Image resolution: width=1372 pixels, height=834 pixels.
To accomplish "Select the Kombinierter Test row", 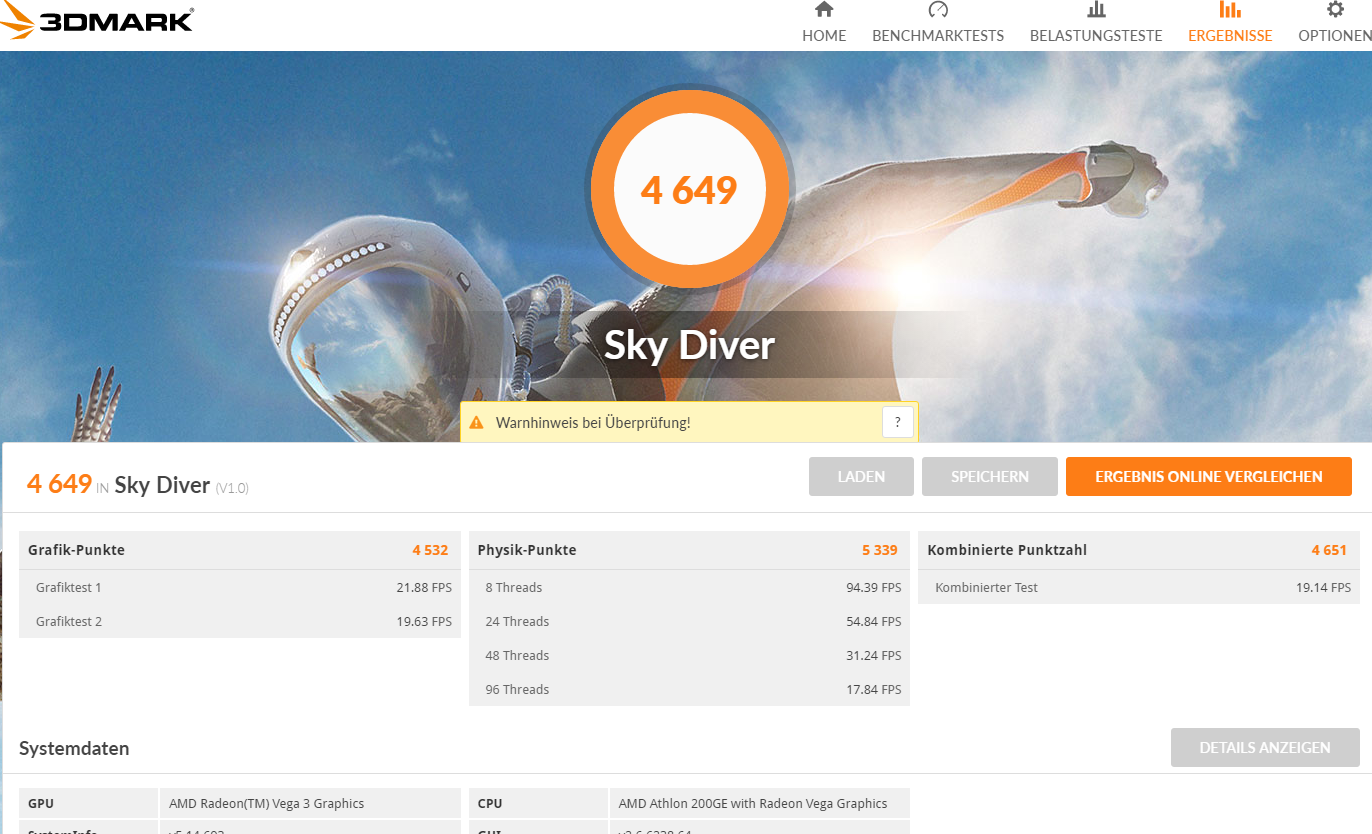I will pyautogui.click(x=1138, y=587).
